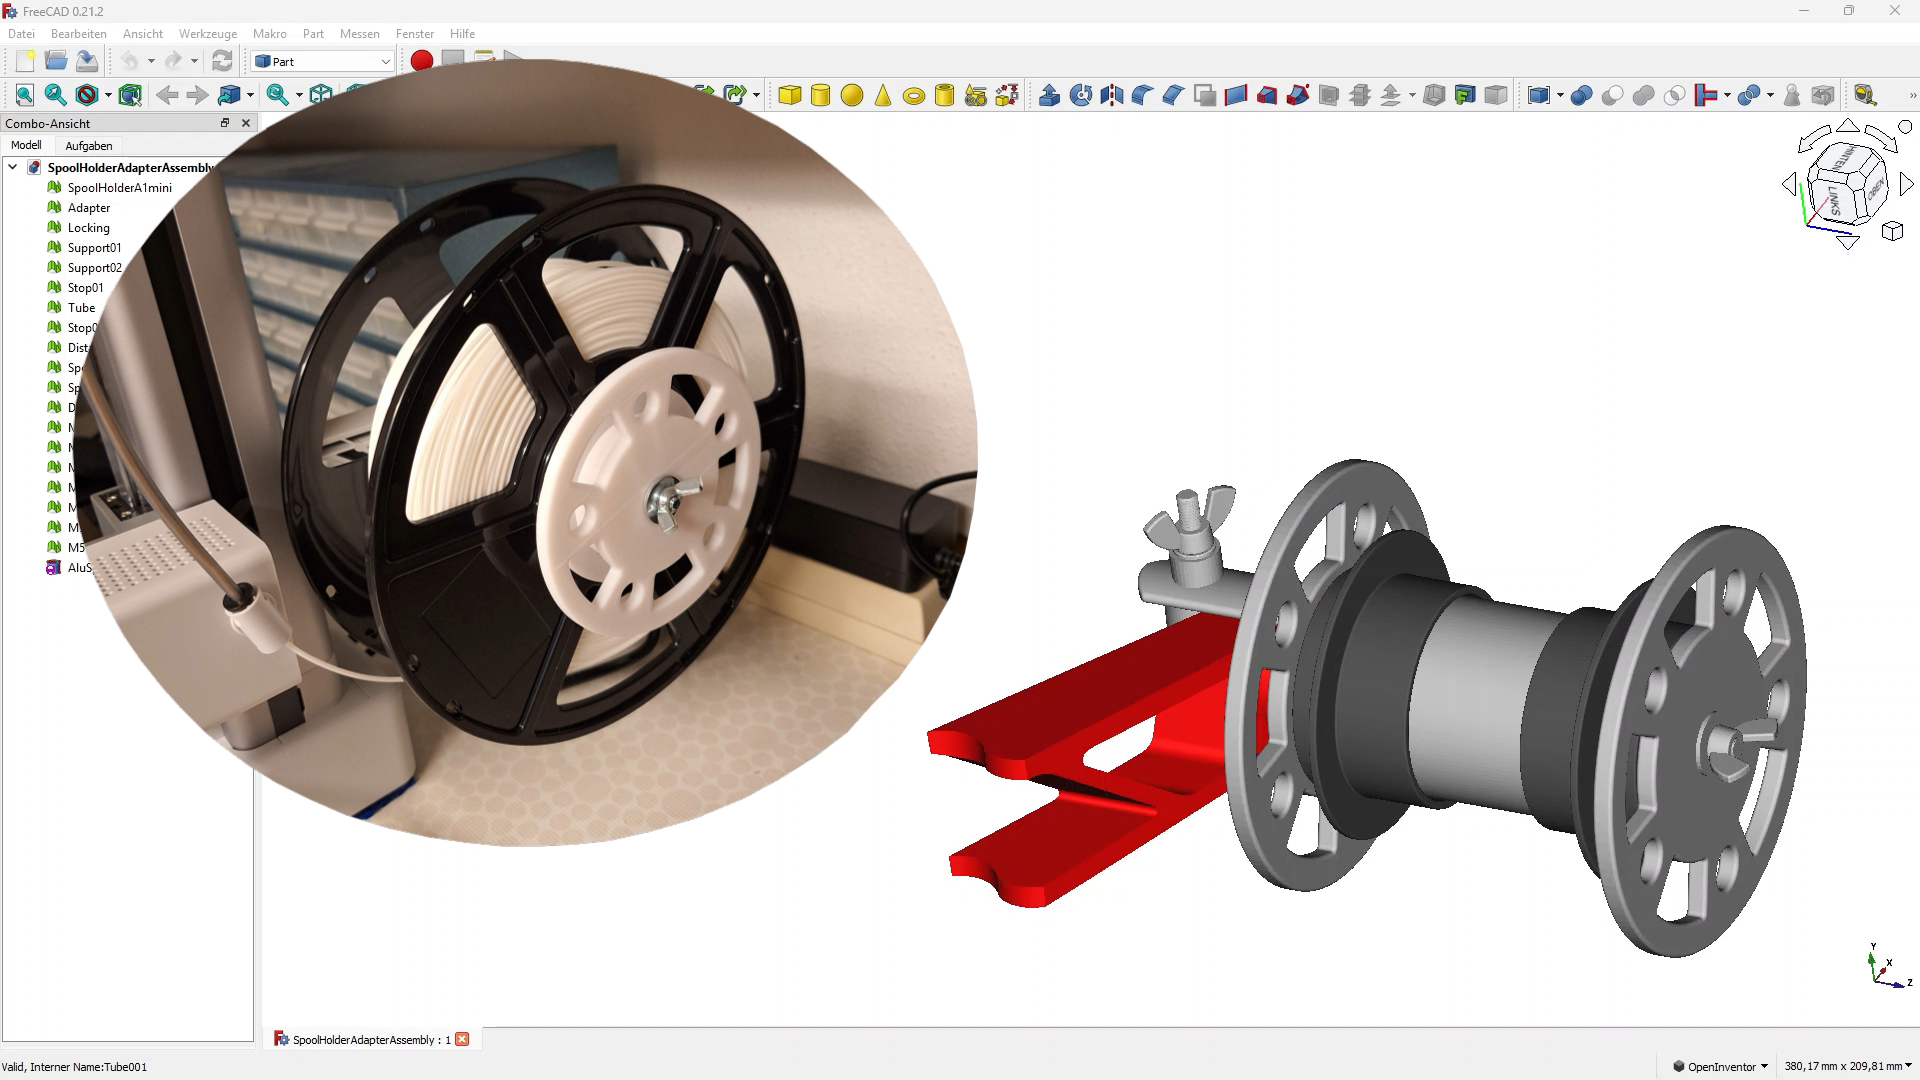Create a tube primitive

pyautogui.click(x=945, y=95)
